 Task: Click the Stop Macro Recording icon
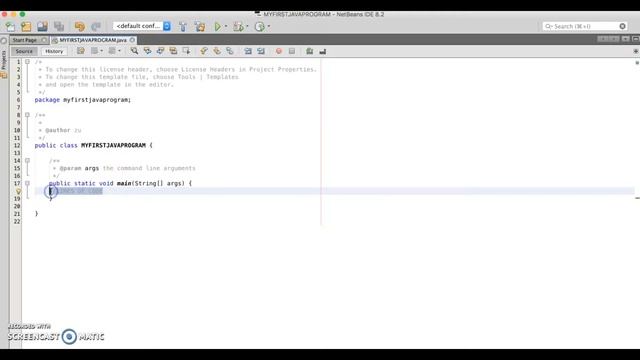pyautogui.click(x=292, y=51)
